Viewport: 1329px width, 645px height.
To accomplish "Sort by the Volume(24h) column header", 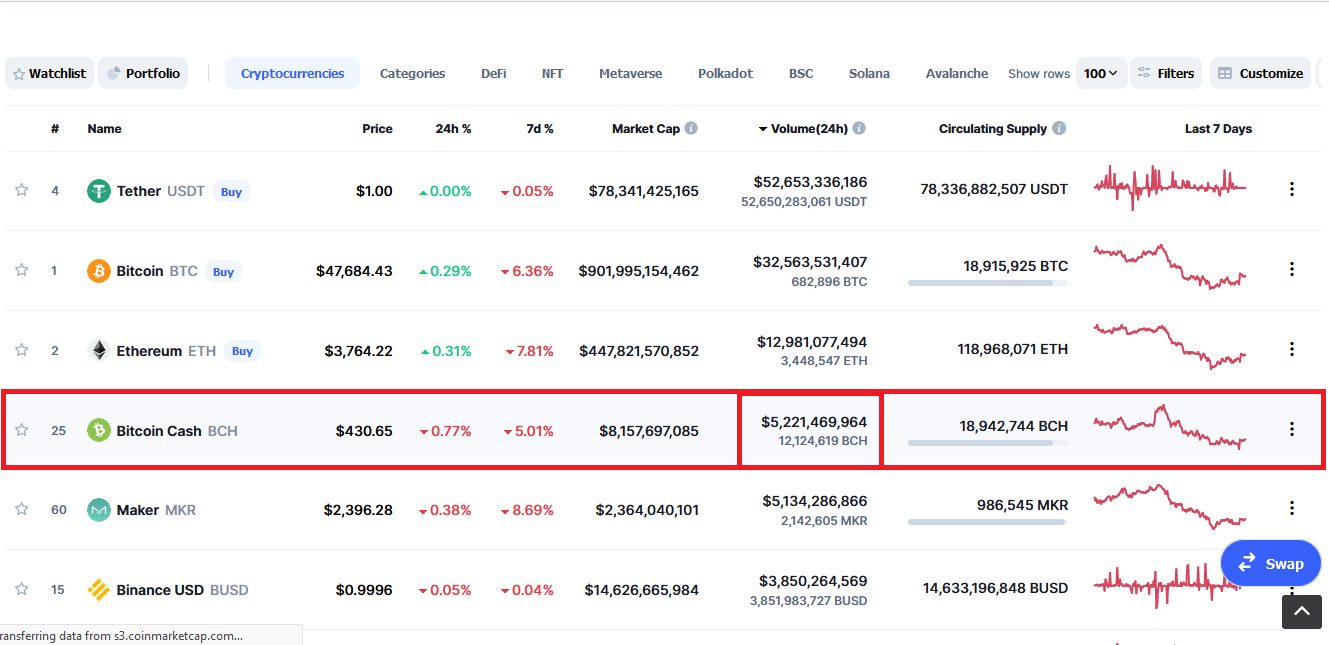I will (803, 128).
